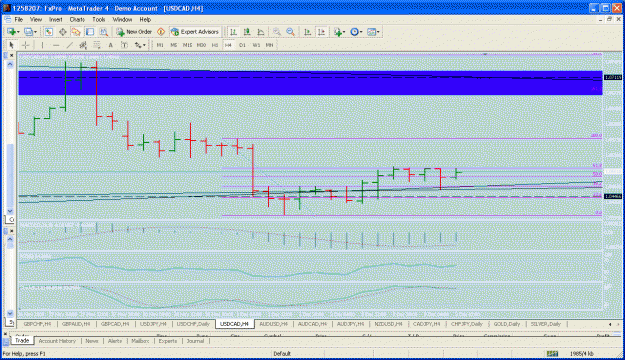The image size is (625, 360).
Task: Toggle Auto Scroll on the chart
Action: [307, 32]
